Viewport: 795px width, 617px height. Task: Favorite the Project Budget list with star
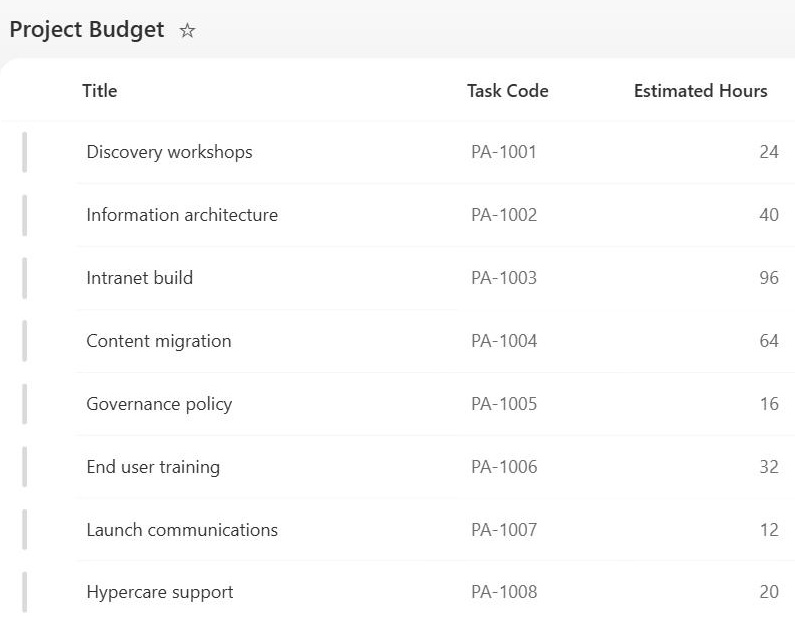click(187, 30)
